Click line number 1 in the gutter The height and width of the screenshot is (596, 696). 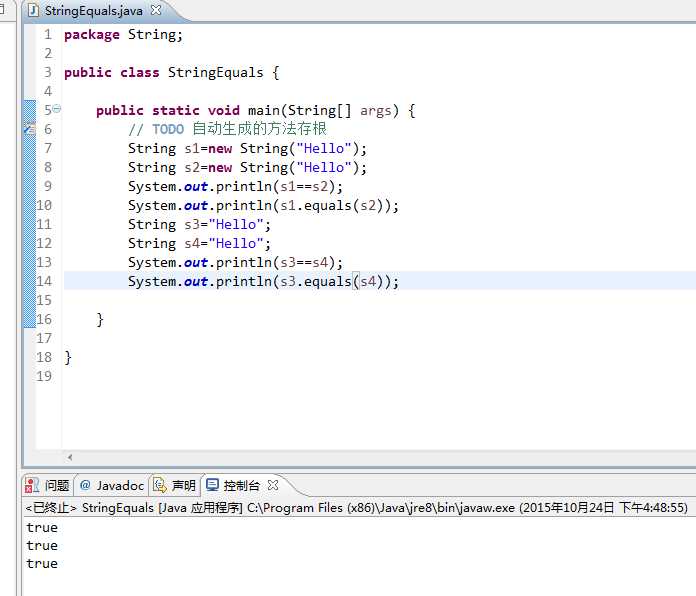[48, 35]
